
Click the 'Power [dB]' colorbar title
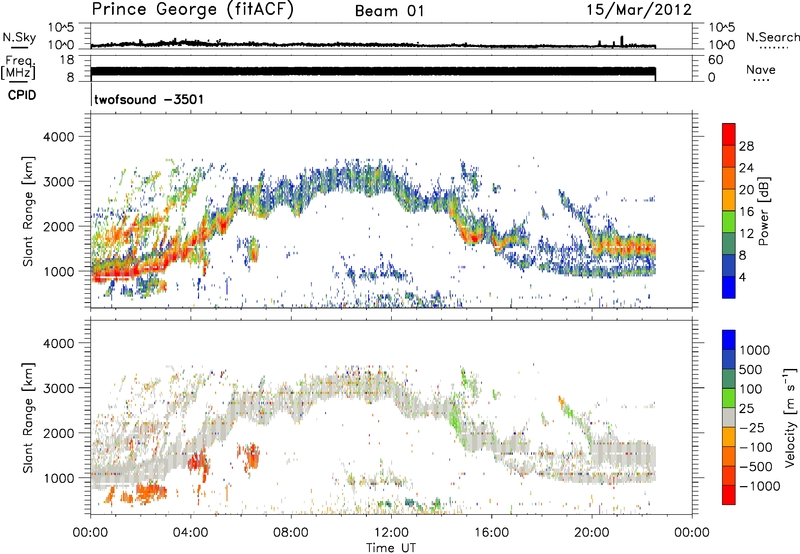[764, 211]
